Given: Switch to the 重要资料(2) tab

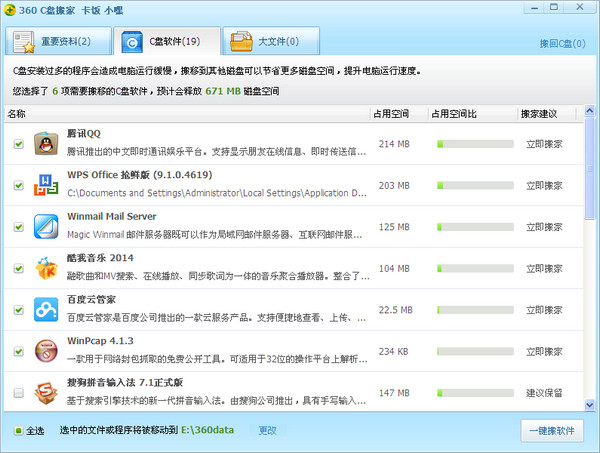Looking at the screenshot, I should (x=56, y=42).
